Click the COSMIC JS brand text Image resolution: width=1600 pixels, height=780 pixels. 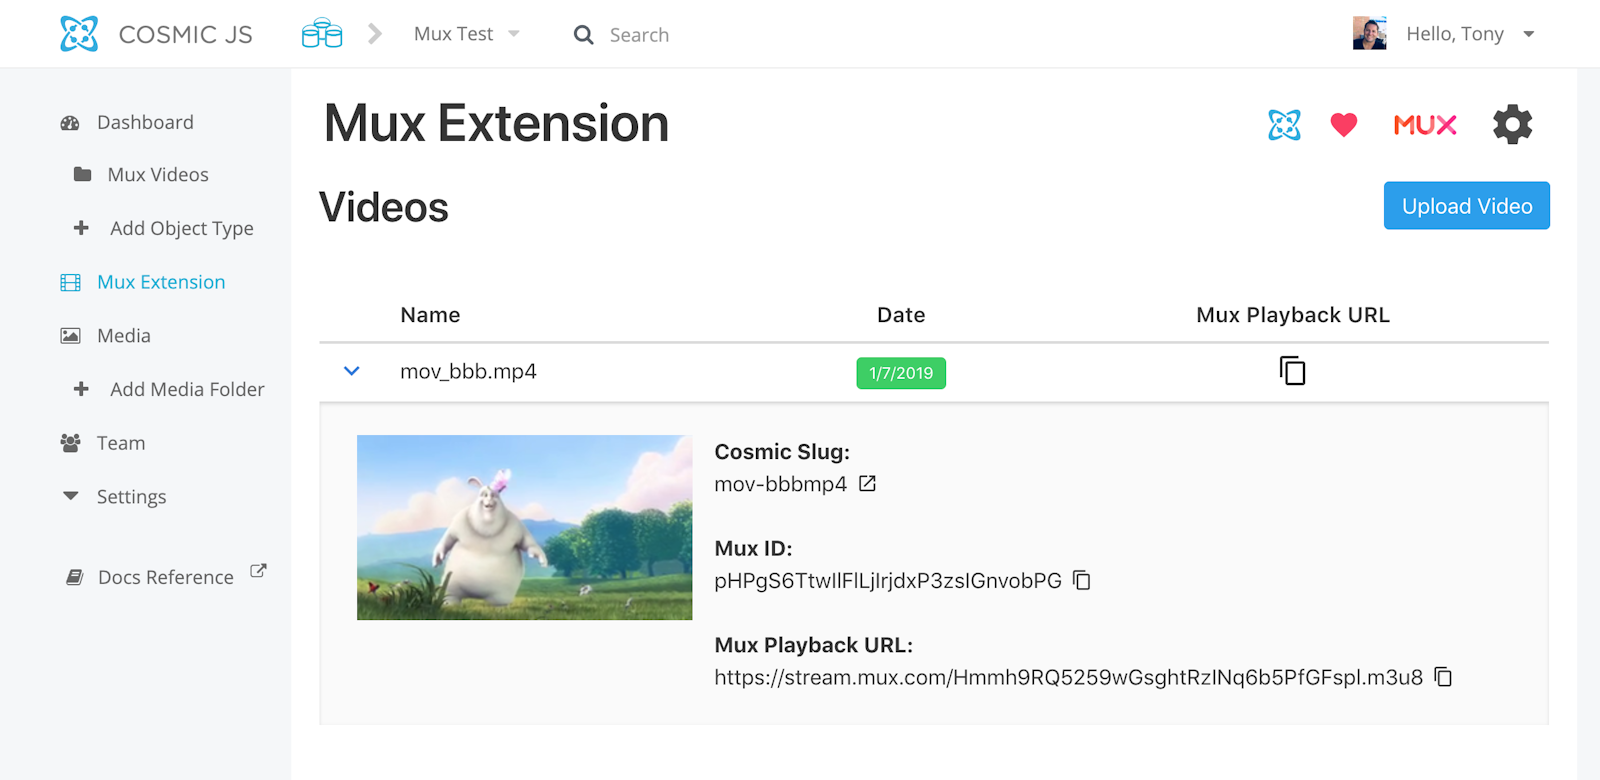click(185, 34)
